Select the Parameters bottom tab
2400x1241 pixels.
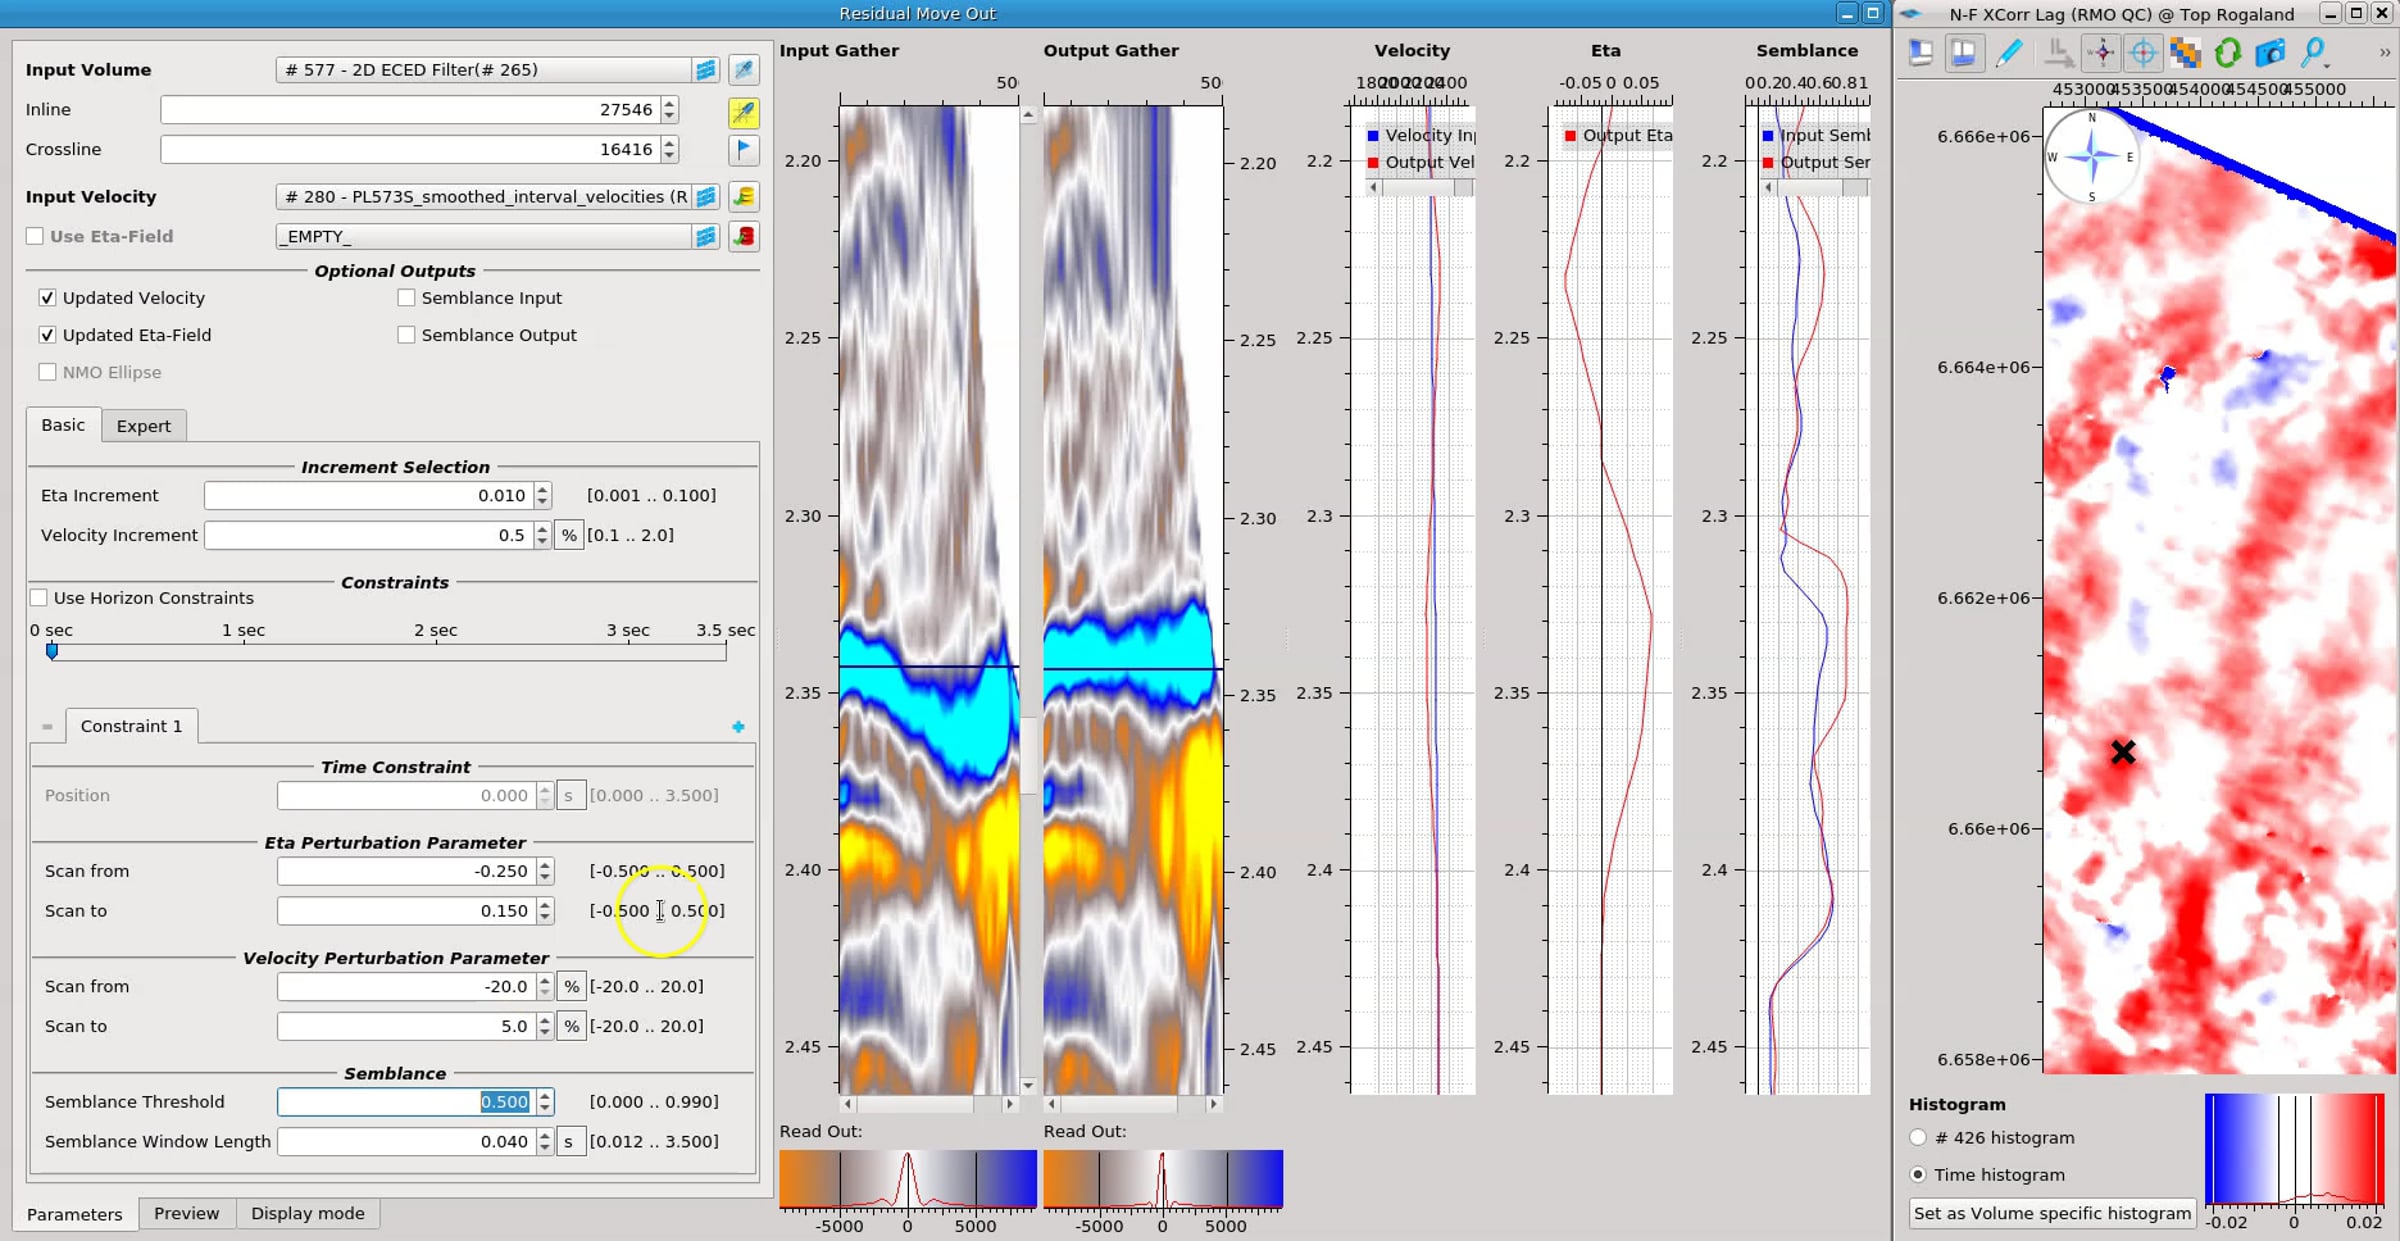75,1214
